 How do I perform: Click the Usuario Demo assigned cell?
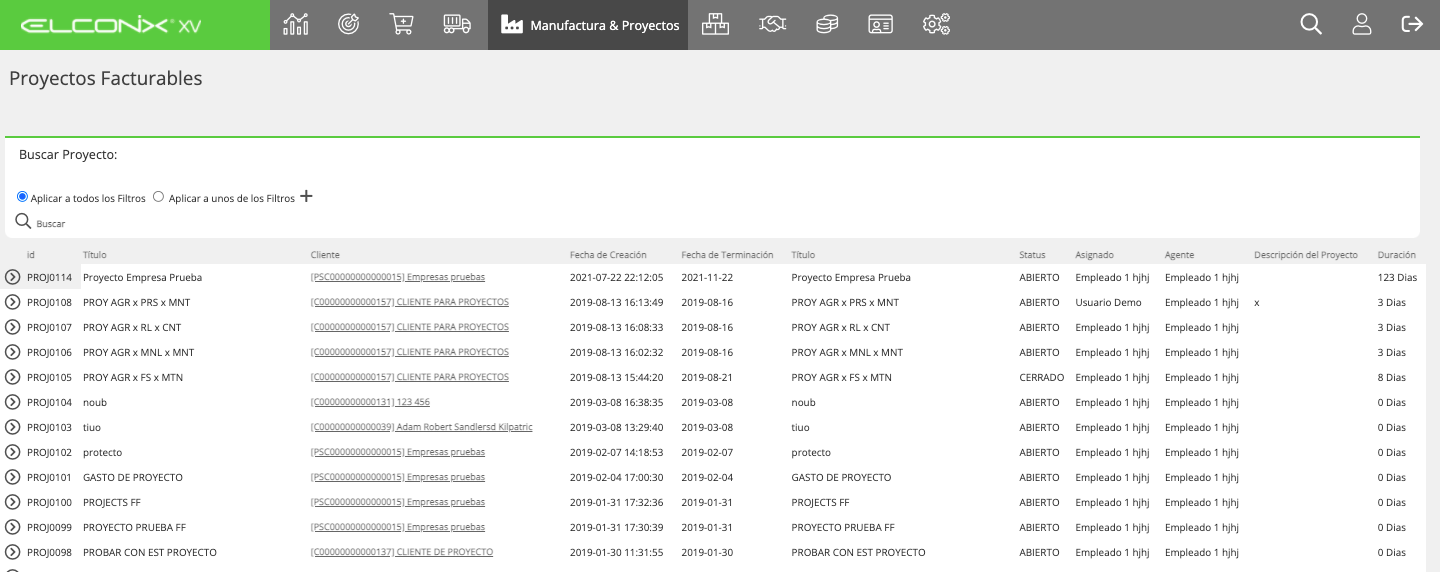coord(1108,302)
